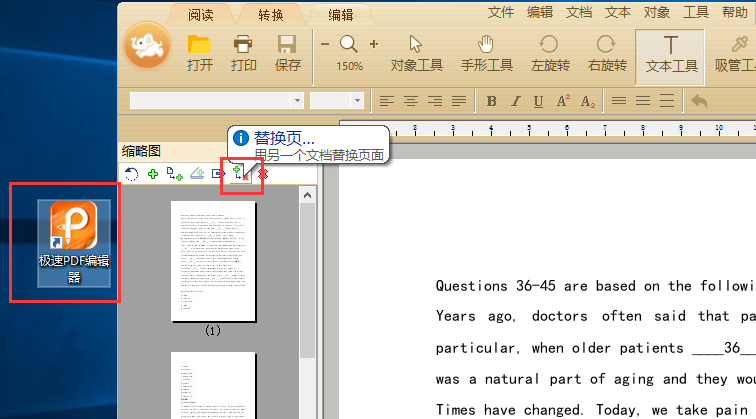Select the 对象工具 object tool
The width and height of the screenshot is (756, 419).
[x=416, y=54]
